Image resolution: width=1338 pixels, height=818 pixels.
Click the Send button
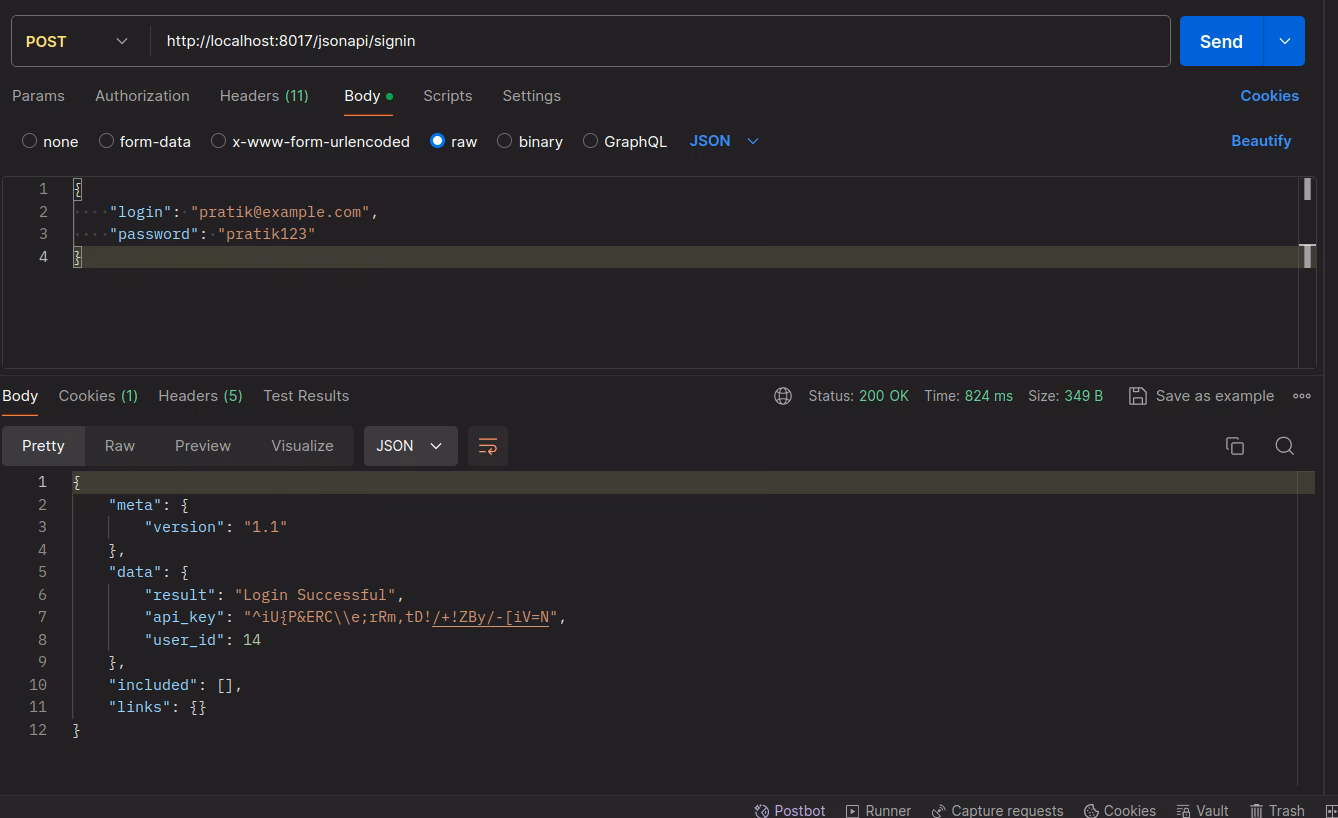tap(1221, 41)
